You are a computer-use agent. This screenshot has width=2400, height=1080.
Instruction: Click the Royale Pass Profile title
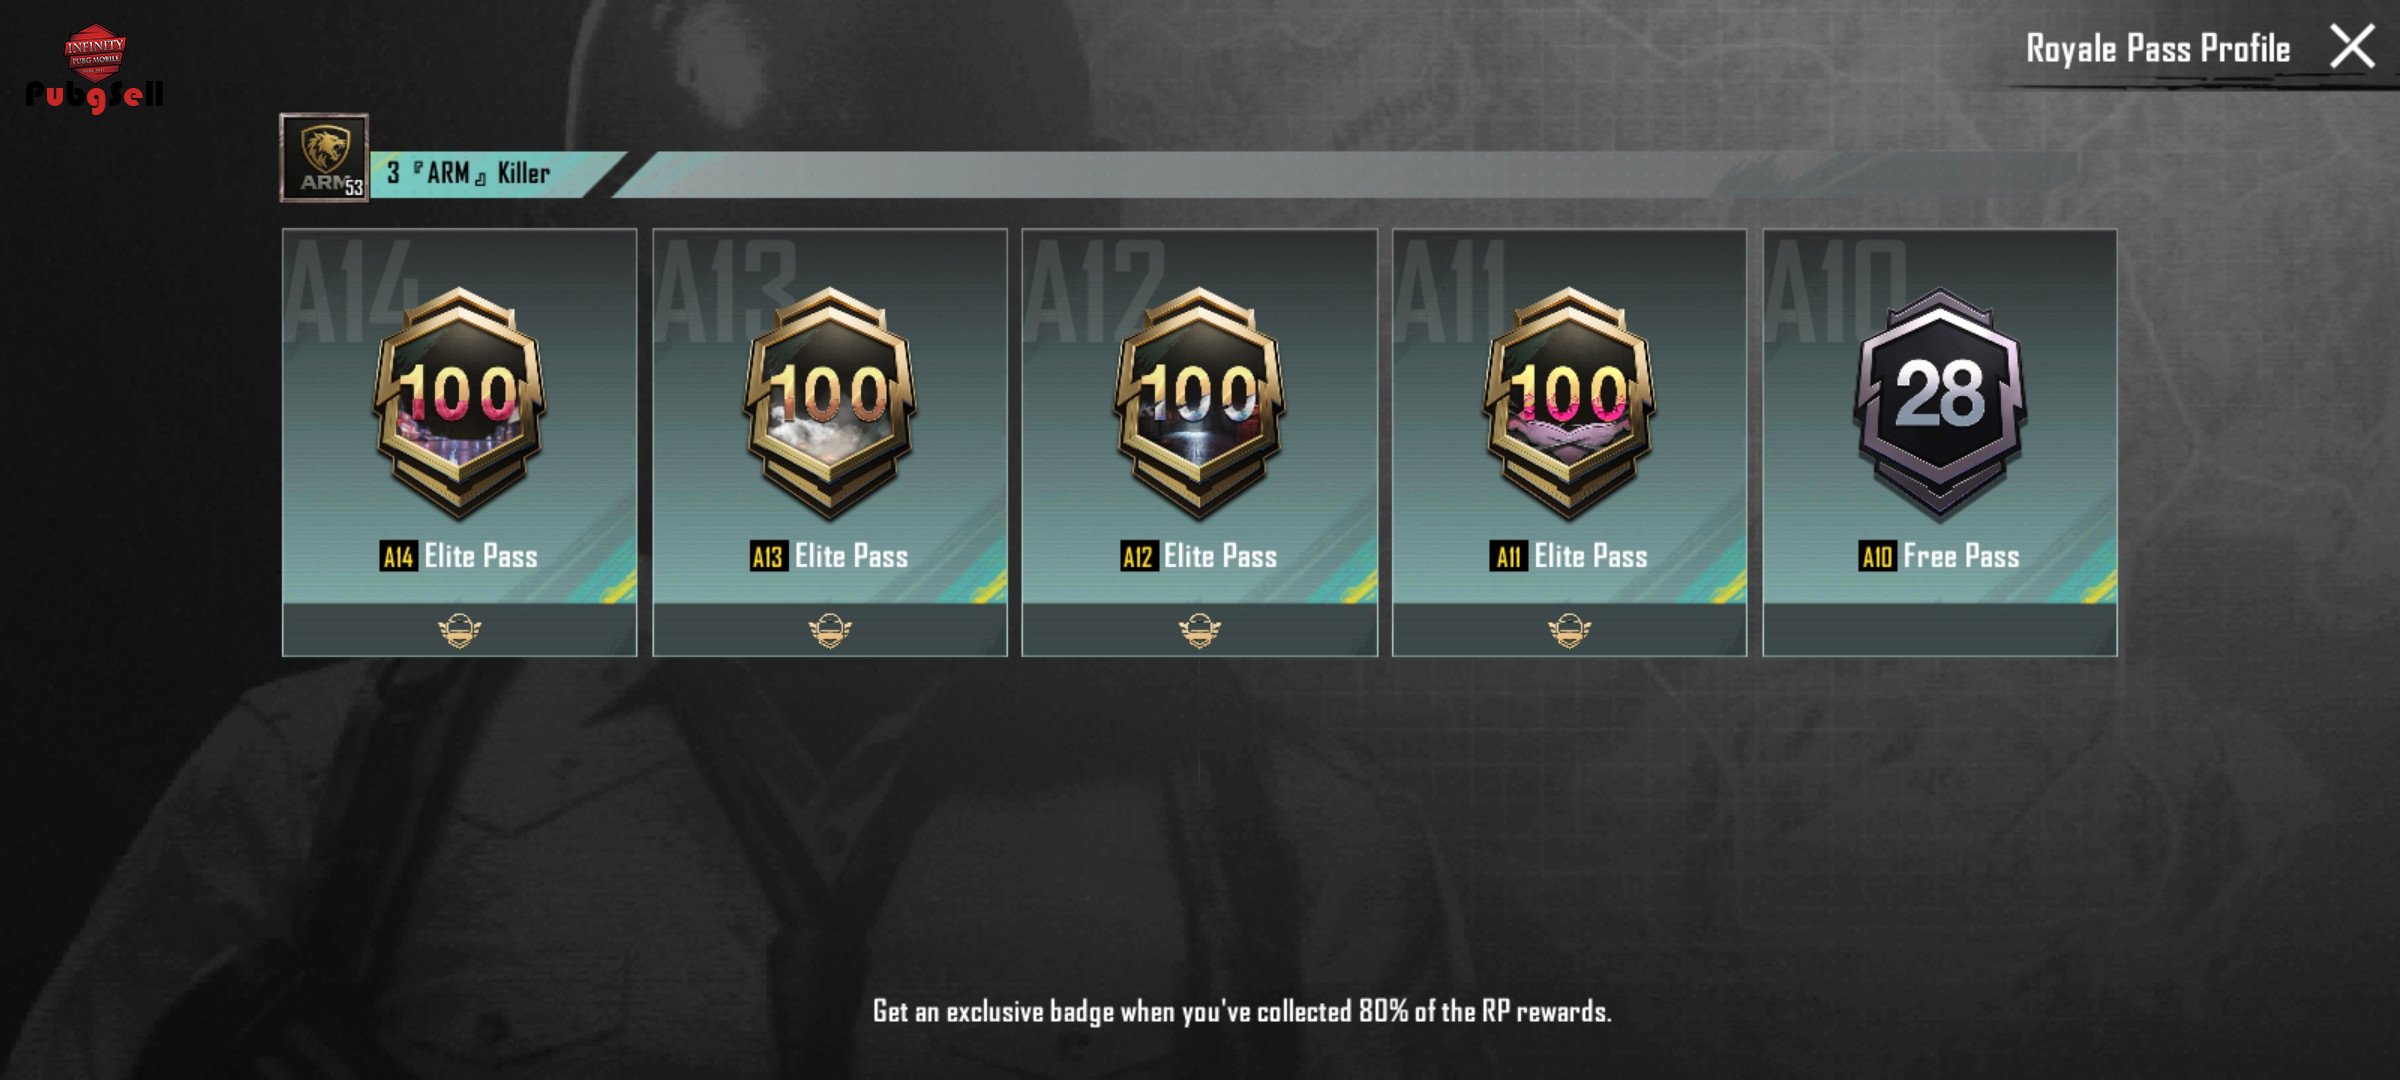2158,48
